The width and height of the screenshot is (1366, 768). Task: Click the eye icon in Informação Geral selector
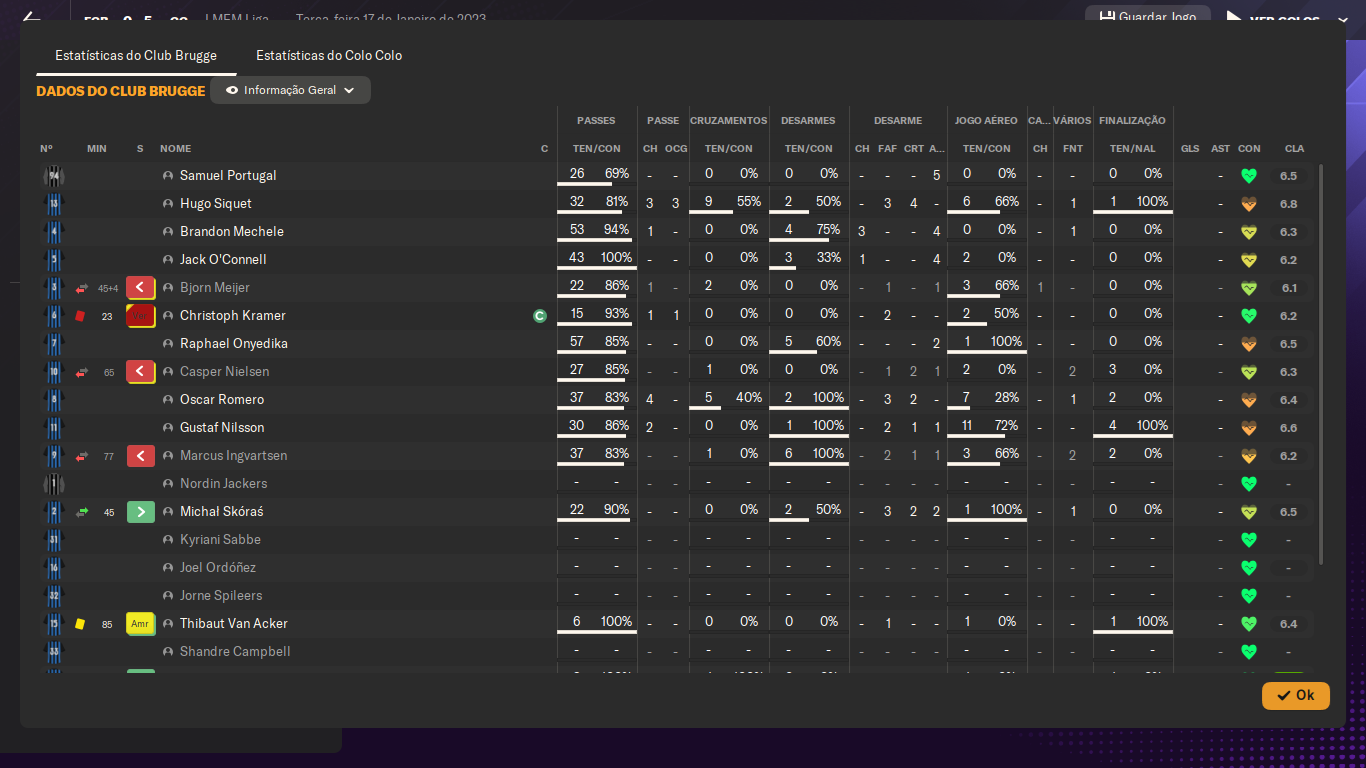232,90
